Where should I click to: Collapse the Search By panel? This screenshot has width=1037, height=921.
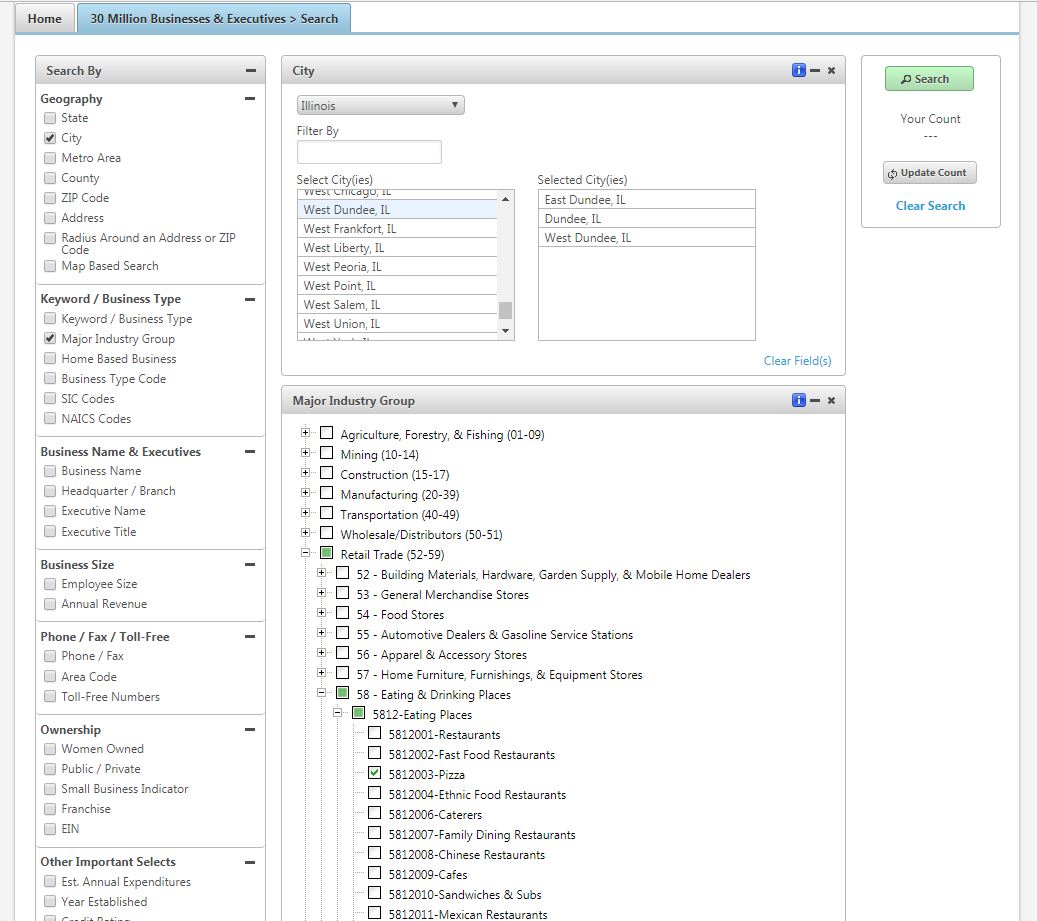(x=250, y=71)
